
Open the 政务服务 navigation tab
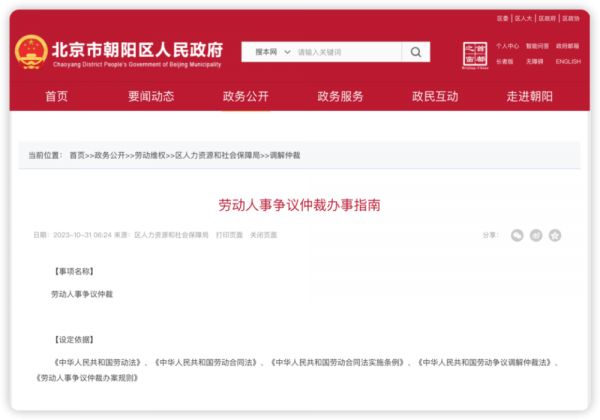click(x=340, y=97)
